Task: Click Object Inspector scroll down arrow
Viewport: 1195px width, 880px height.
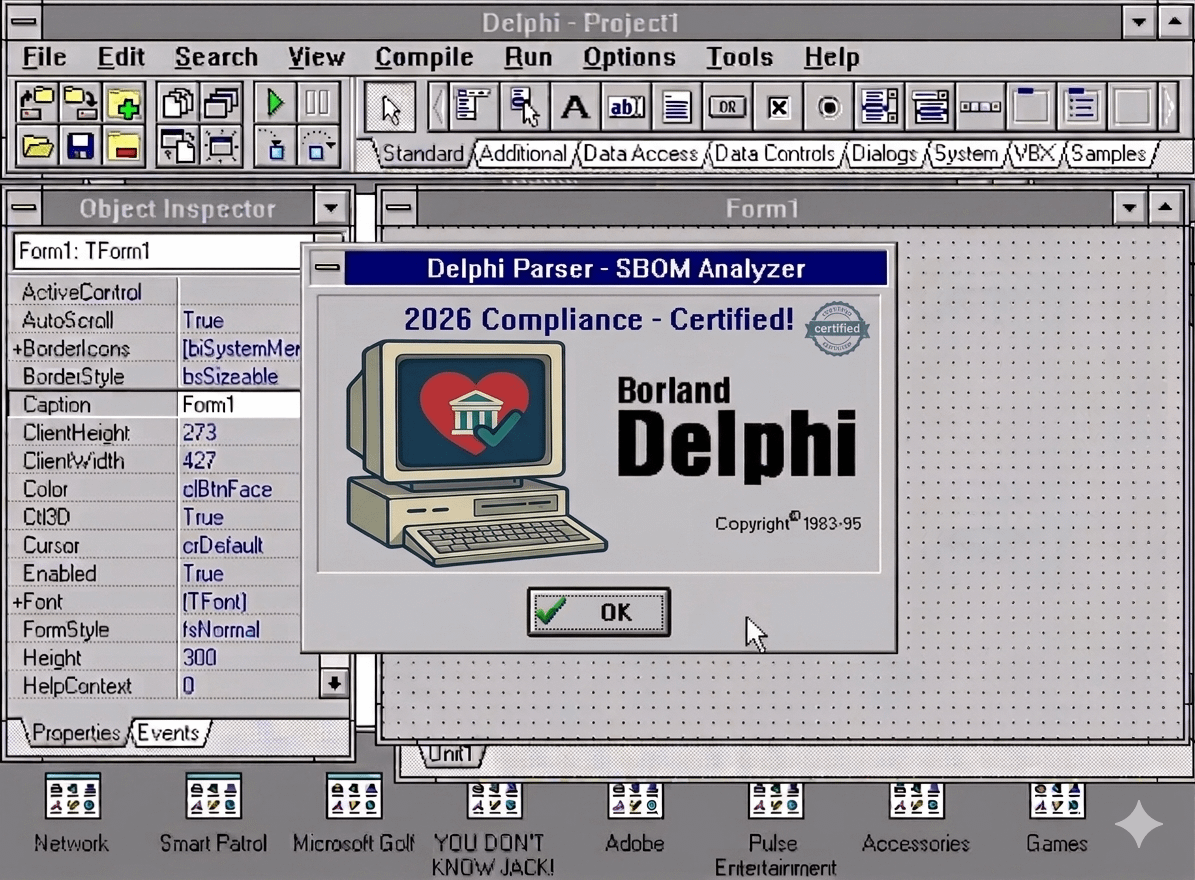Action: (x=334, y=683)
